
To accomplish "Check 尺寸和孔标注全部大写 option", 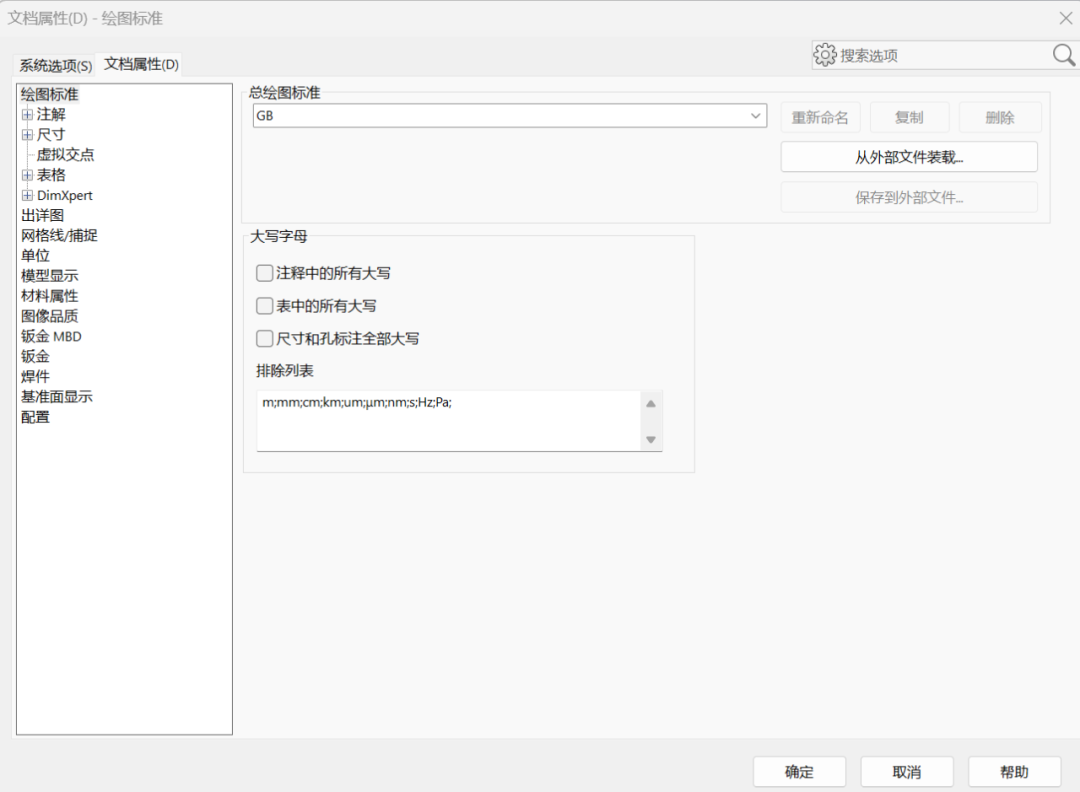I will point(265,339).
